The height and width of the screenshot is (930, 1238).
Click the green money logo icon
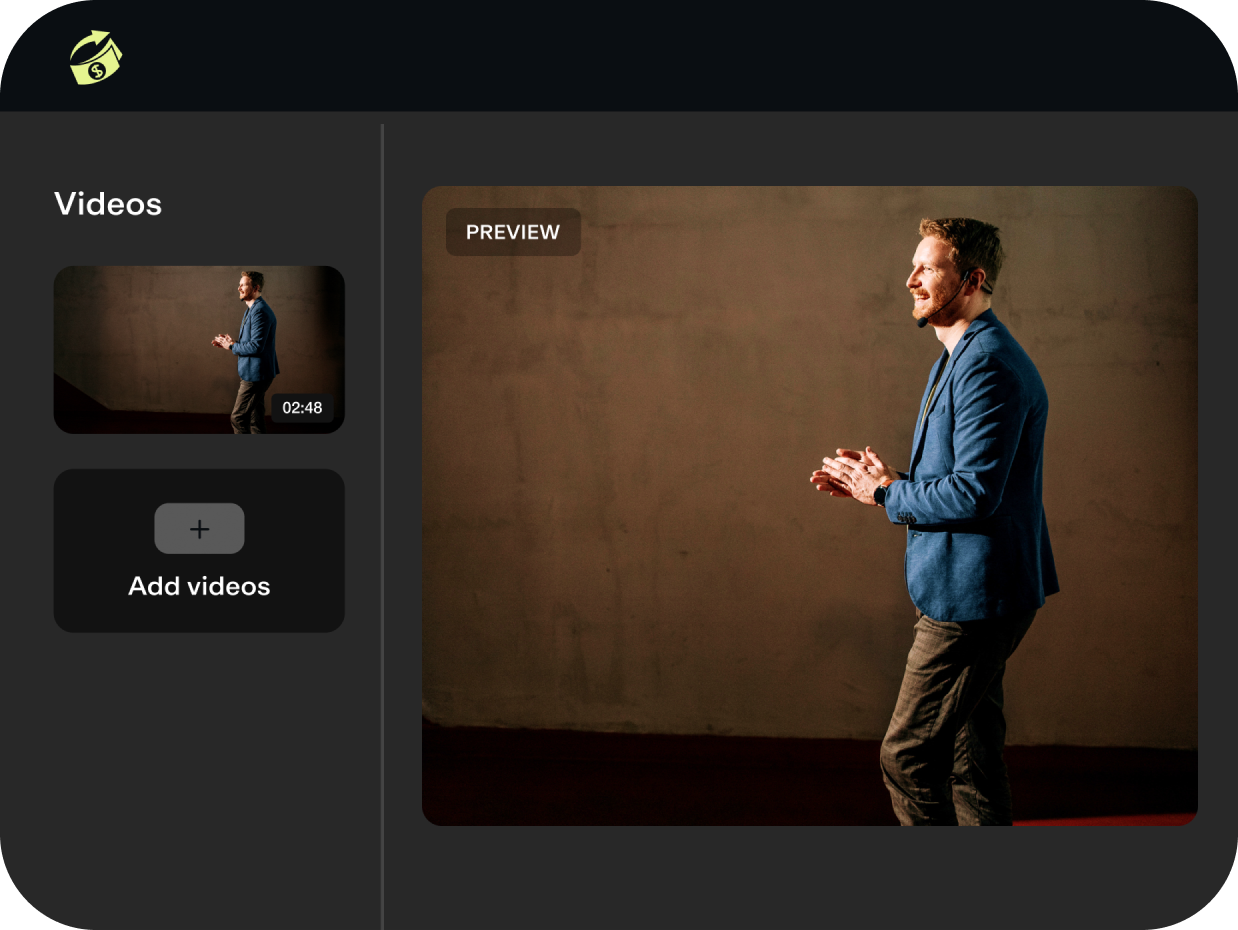[95, 58]
